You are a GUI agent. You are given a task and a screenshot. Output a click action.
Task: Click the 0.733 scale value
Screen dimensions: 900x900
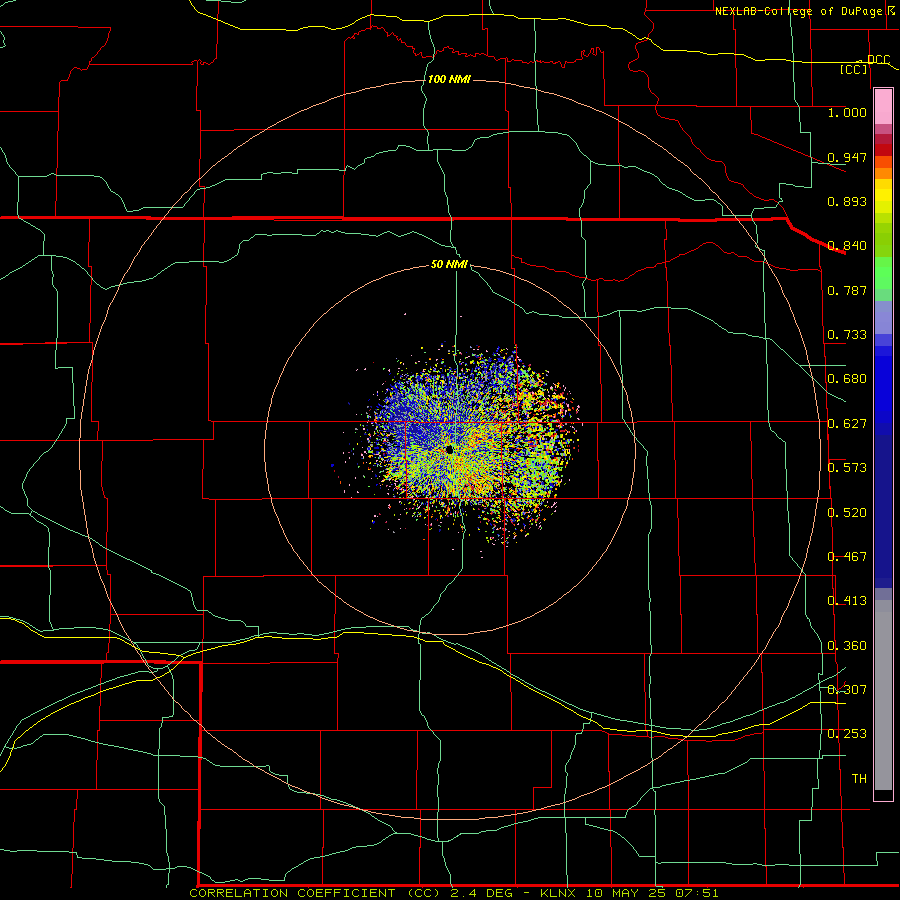(x=847, y=335)
